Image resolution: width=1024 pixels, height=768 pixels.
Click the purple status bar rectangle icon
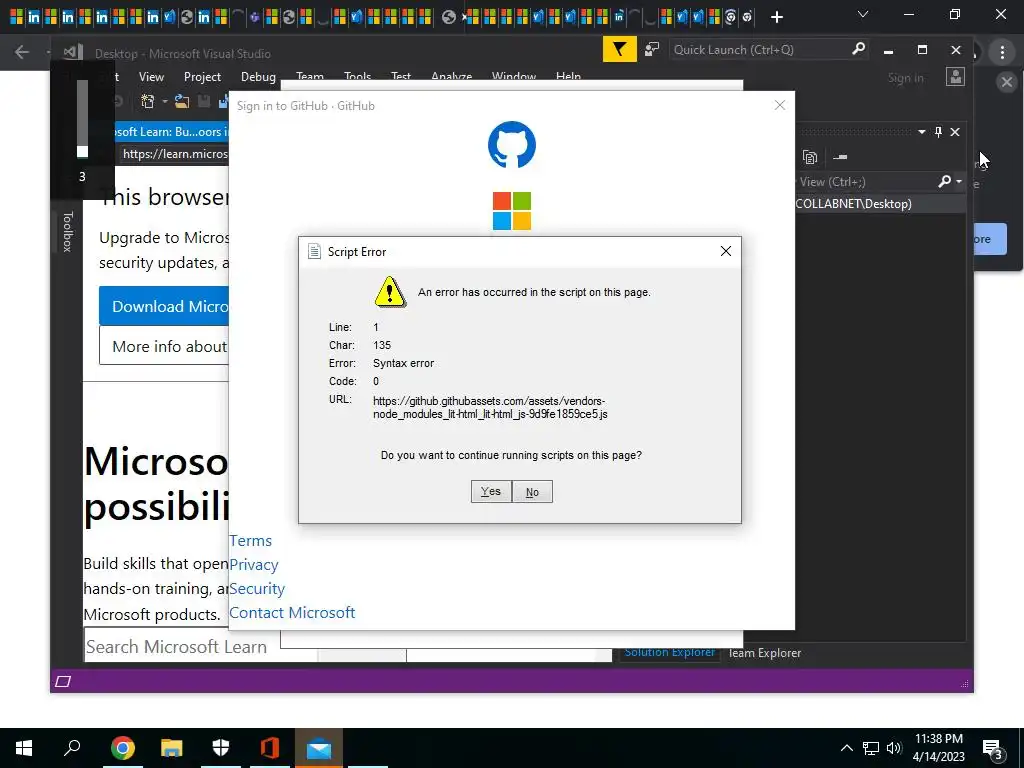pos(63,681)
